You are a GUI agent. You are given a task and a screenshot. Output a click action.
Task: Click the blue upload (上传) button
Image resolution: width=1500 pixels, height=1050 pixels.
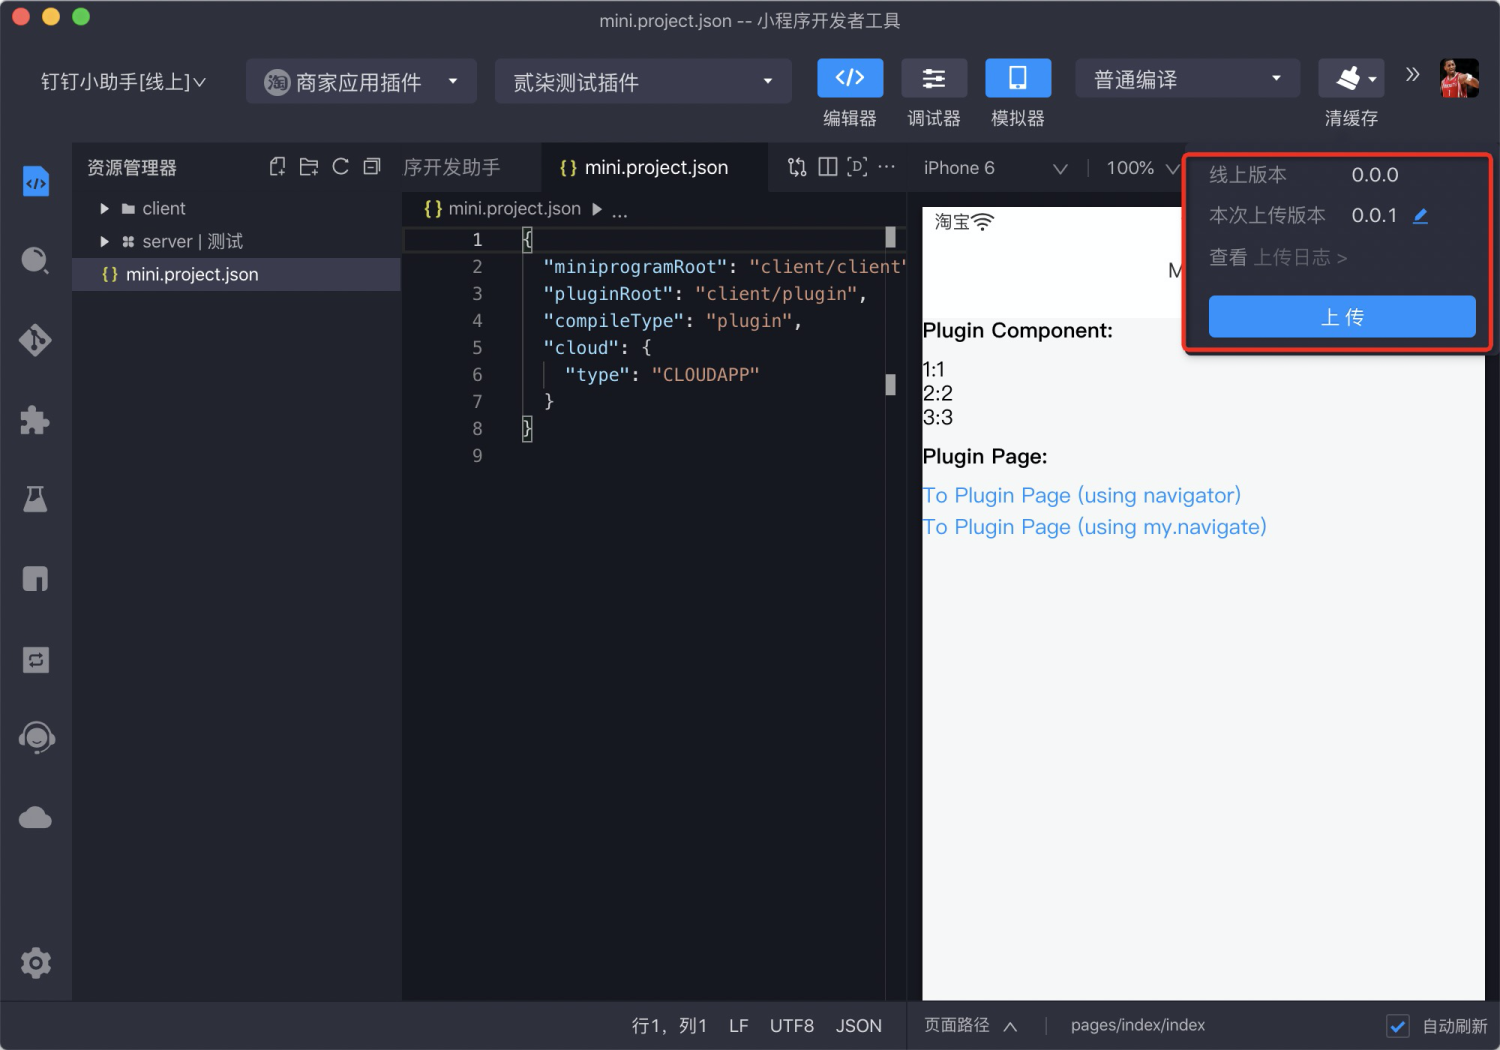[x=1342, y=317]
